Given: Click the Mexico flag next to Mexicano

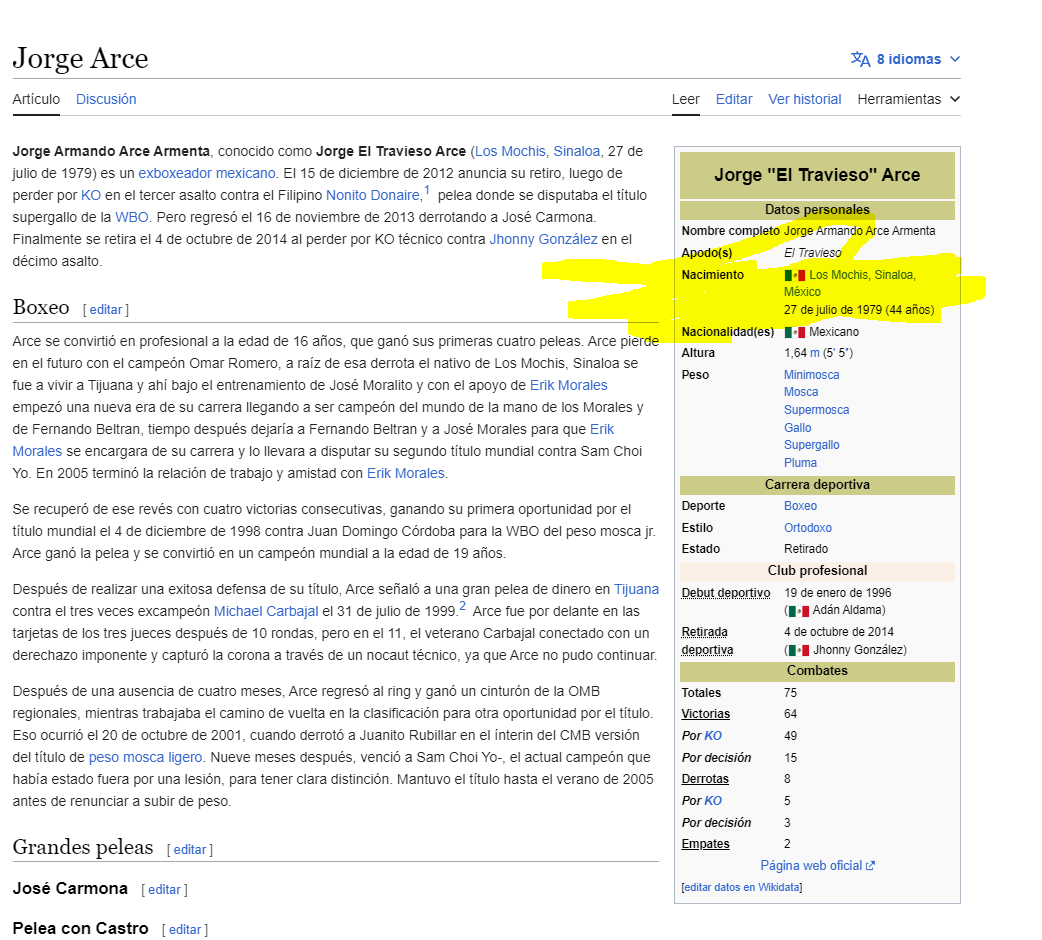Looking at the screenshot, I should point(795,331).
